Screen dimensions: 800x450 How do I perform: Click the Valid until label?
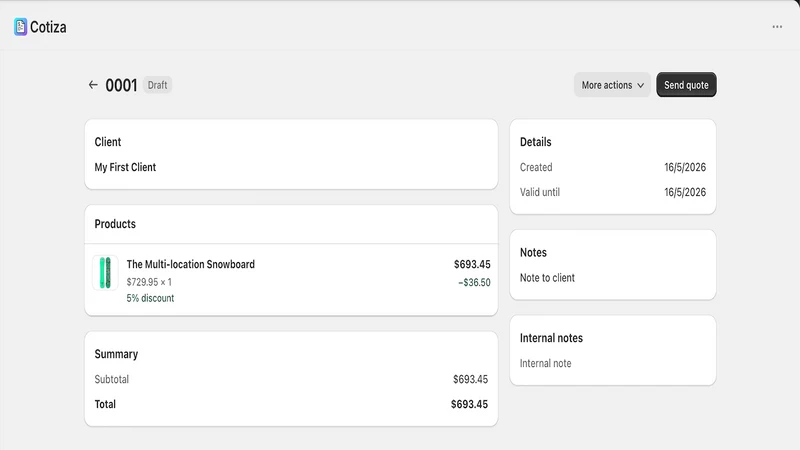point(540,192)
